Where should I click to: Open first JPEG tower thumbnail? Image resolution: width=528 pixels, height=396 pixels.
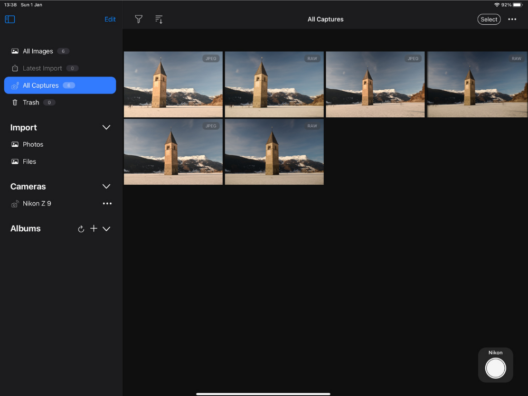pyautogui.click(x=173, y=84)
